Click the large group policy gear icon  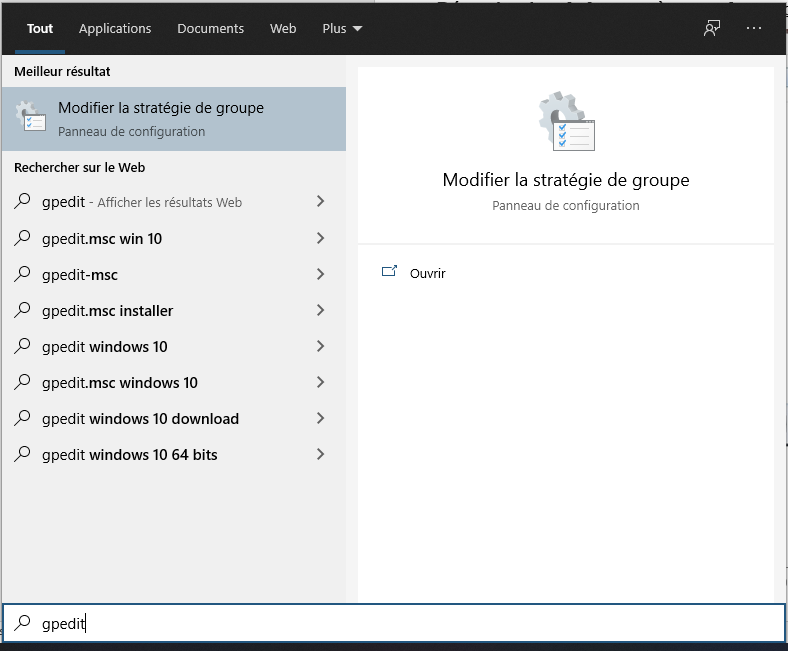pyautogui.click(x=566, y=121)
